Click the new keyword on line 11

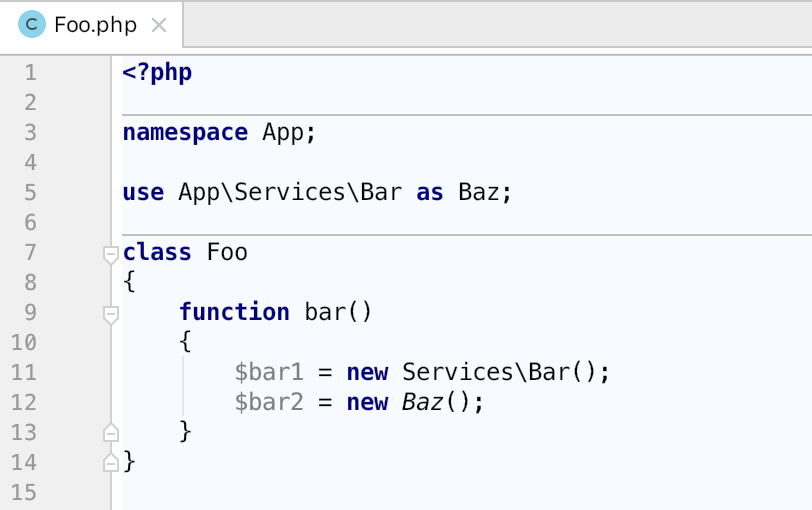(368, 373)
